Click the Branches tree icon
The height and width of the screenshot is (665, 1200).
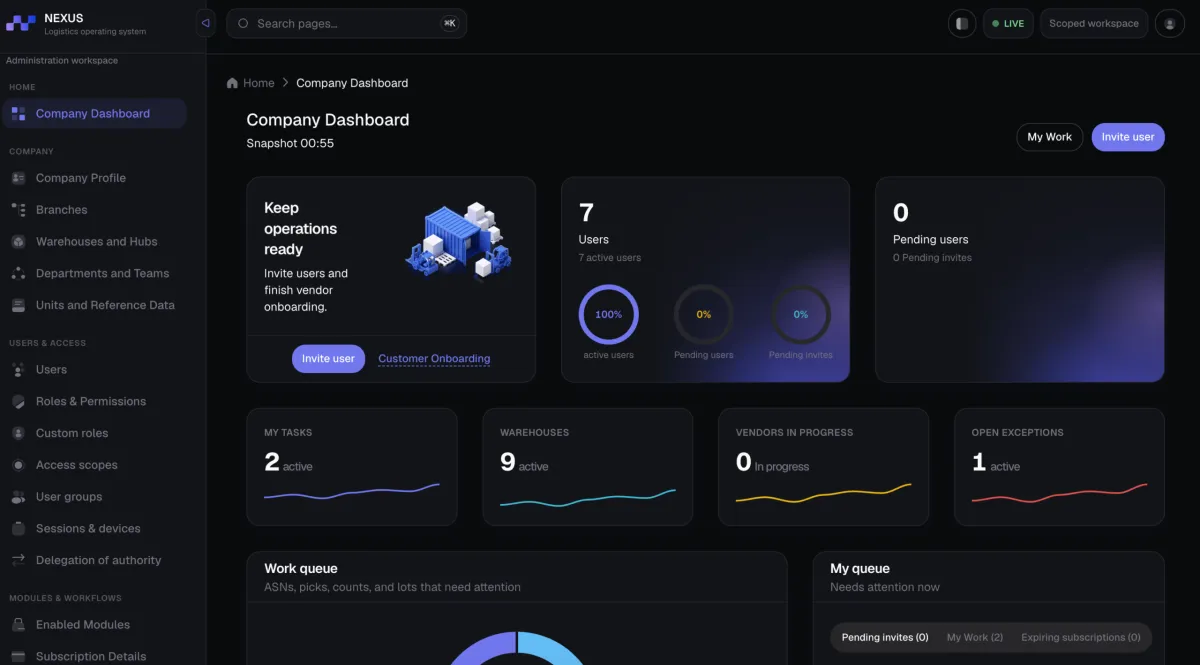(x=18, y=210)
